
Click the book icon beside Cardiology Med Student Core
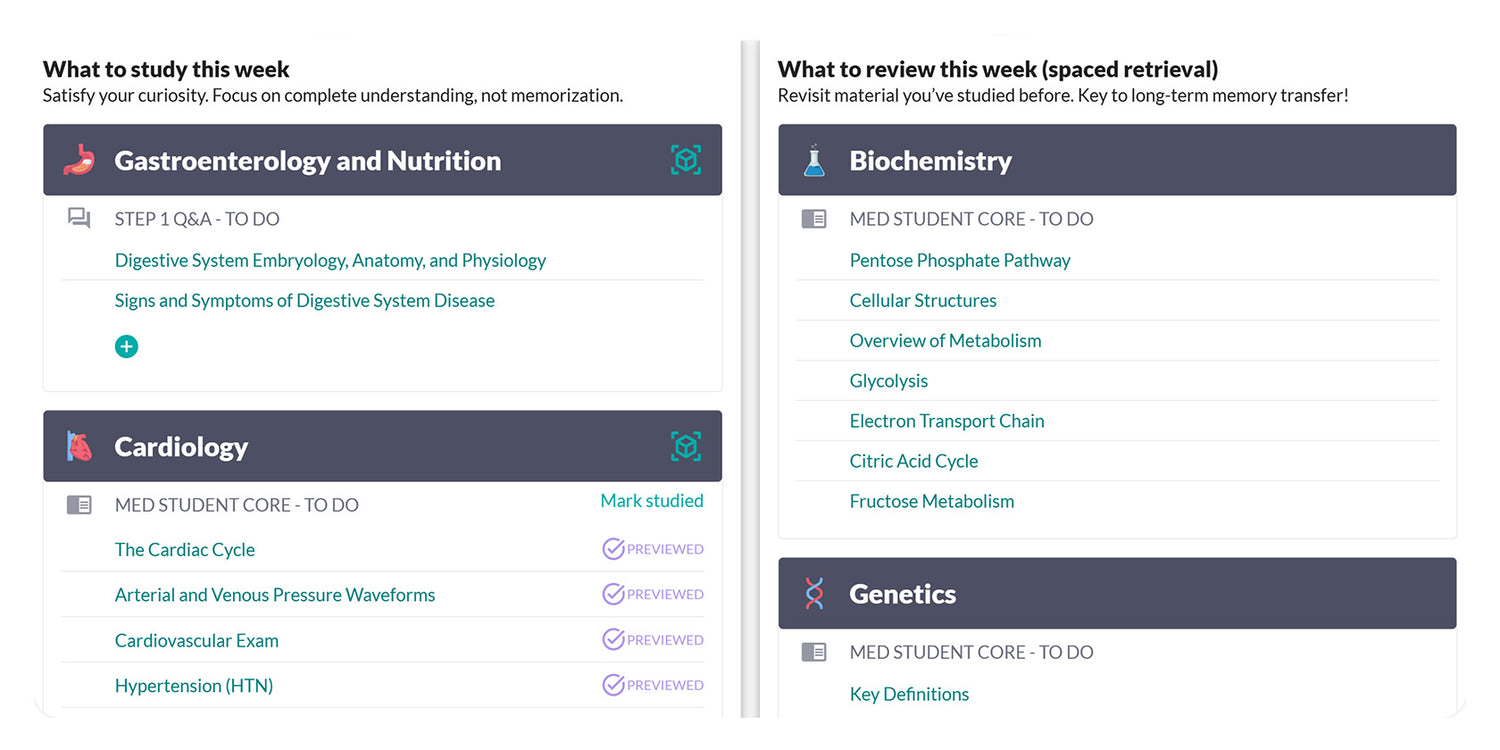tap(79, 505)
